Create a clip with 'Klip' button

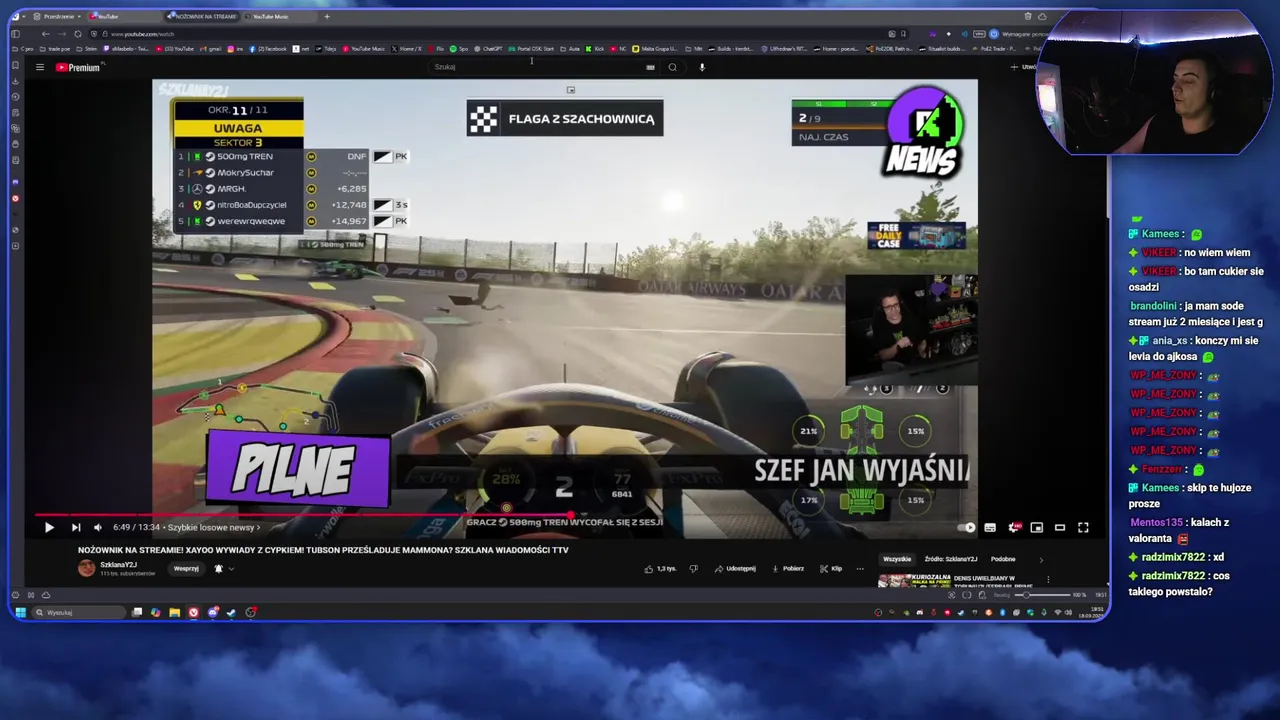pos(831,568)
